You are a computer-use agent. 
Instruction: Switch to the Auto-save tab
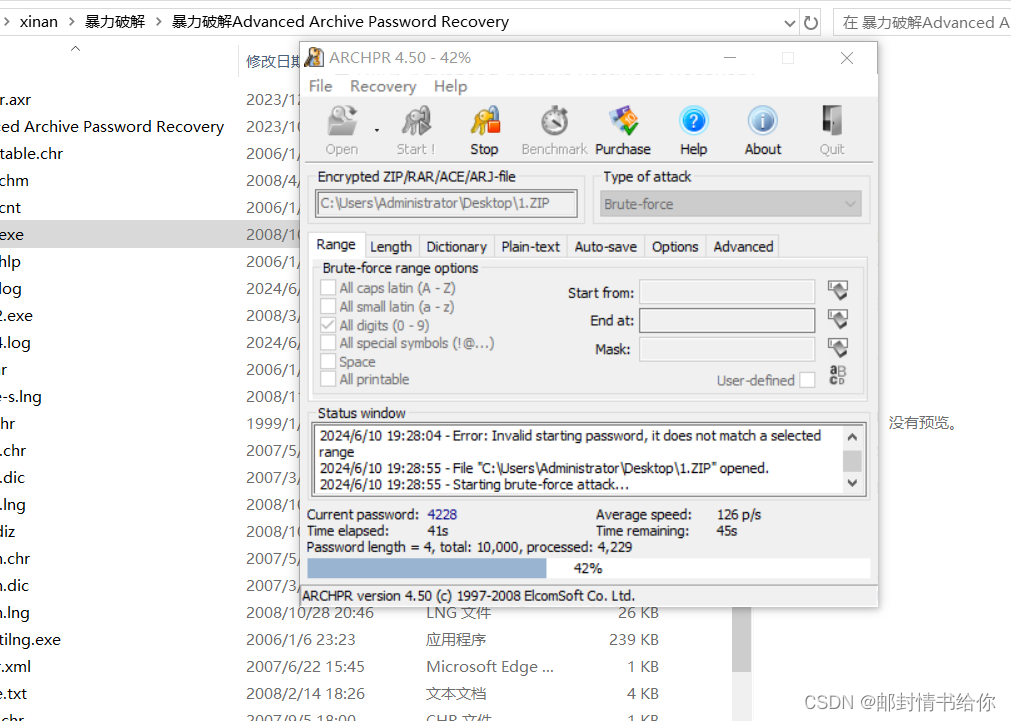(605, 246)
